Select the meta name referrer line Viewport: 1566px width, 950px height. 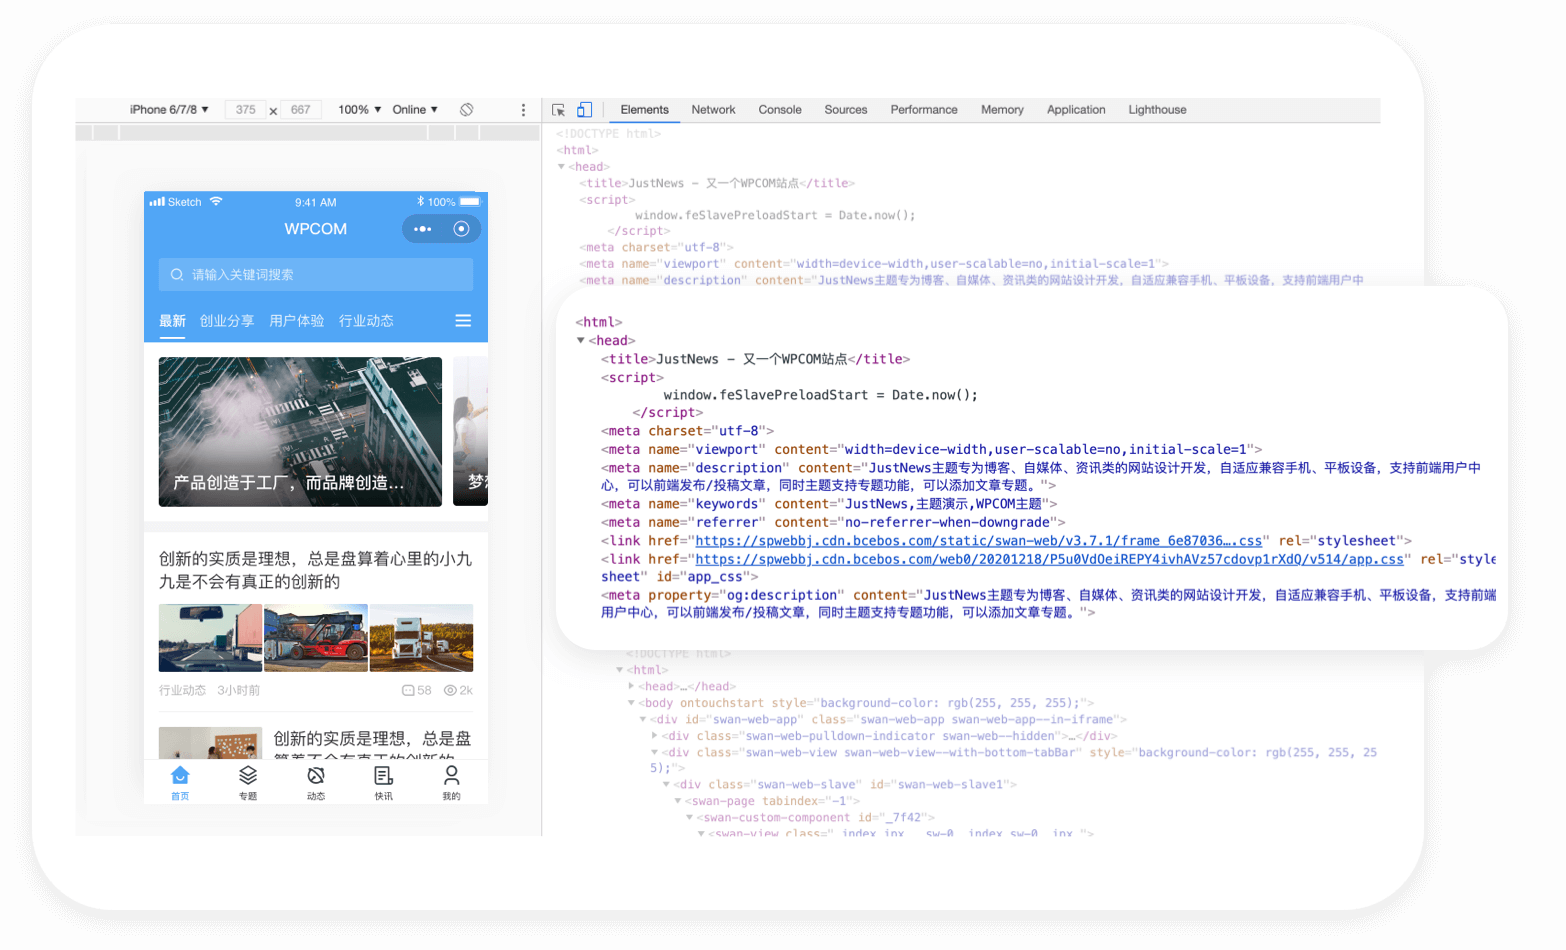click(833, 523)
